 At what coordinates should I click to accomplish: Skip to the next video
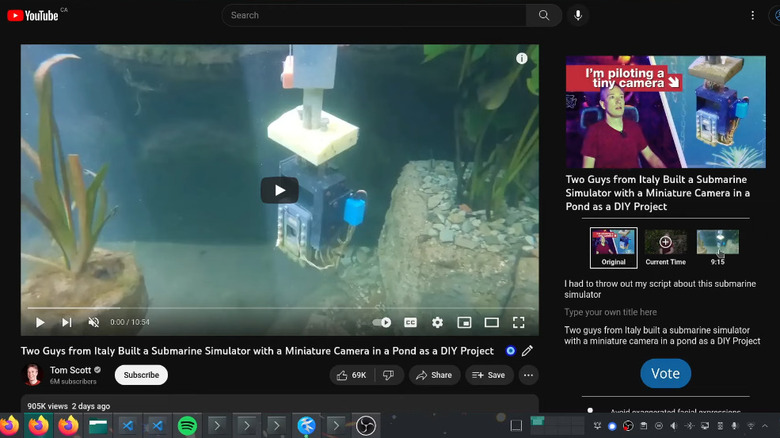click(67, 322)
